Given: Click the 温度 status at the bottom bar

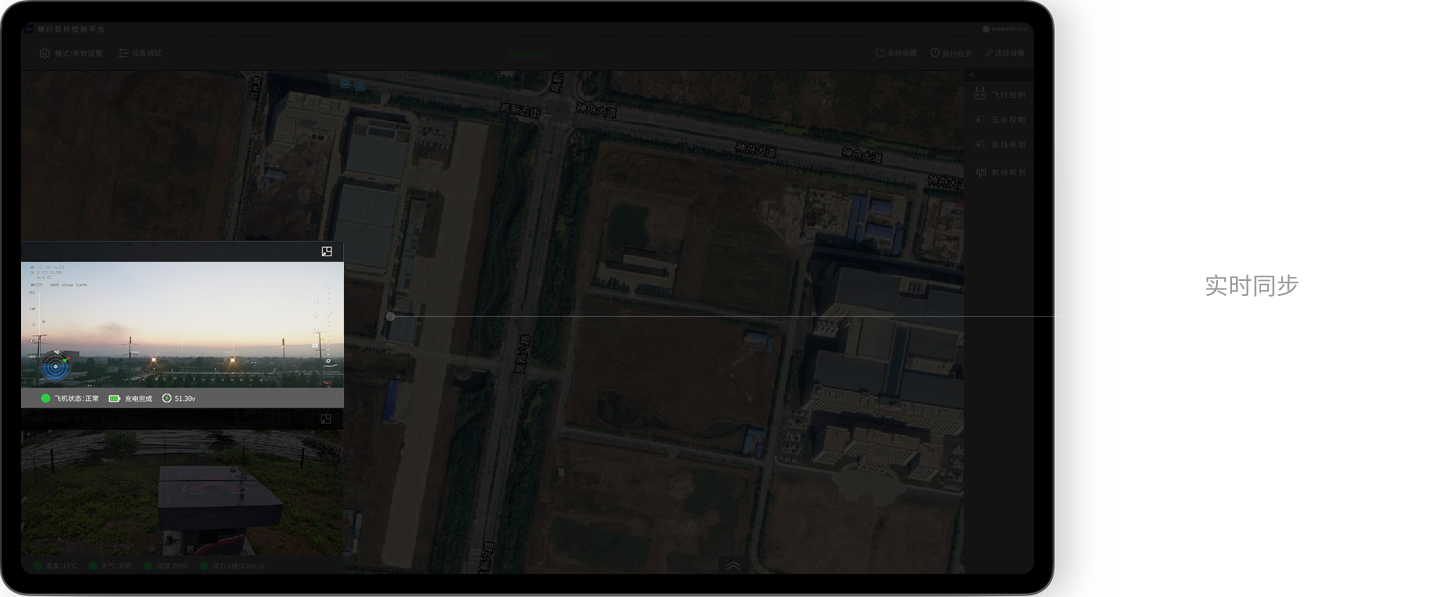Looking at the screenshot, I should pyautogui.click(x=55, y=566).
